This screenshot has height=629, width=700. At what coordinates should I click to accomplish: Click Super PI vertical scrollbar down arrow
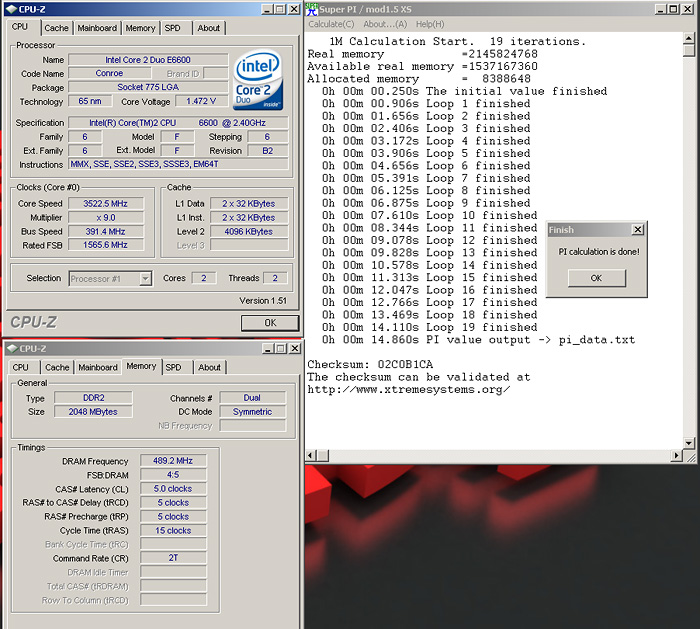(689, 443)
